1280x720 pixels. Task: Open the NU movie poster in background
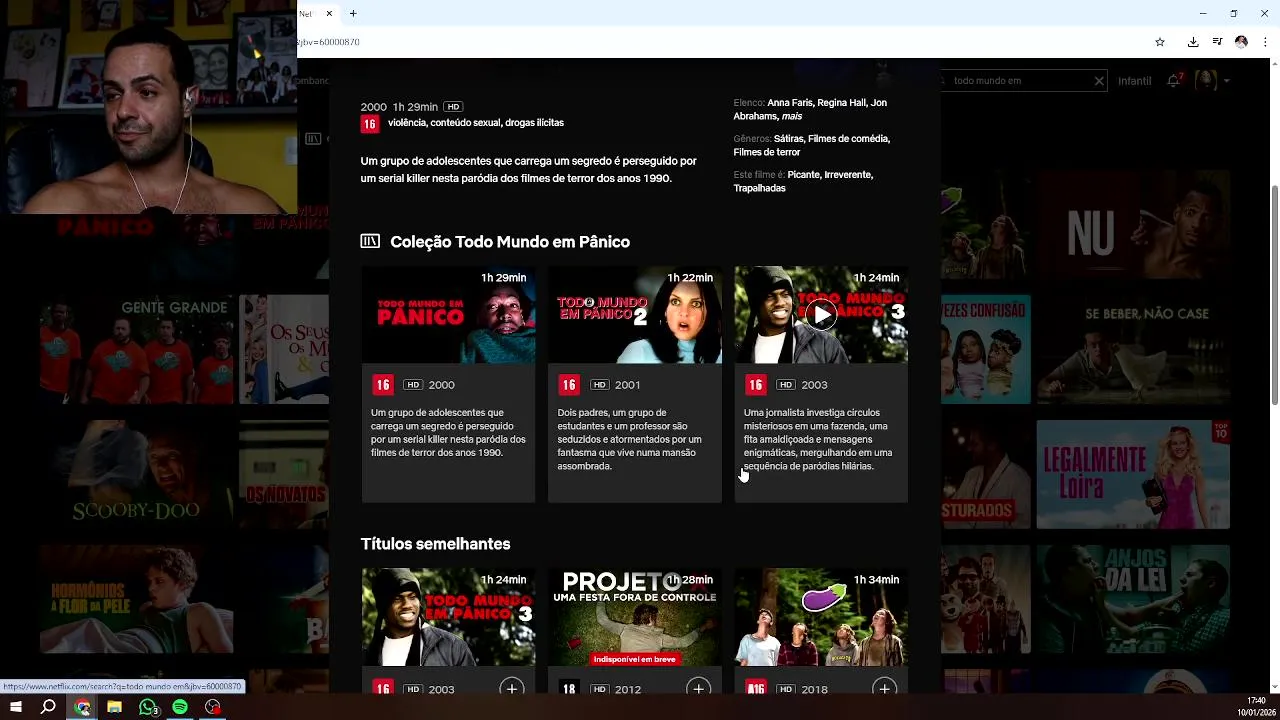click(1133, 225)
